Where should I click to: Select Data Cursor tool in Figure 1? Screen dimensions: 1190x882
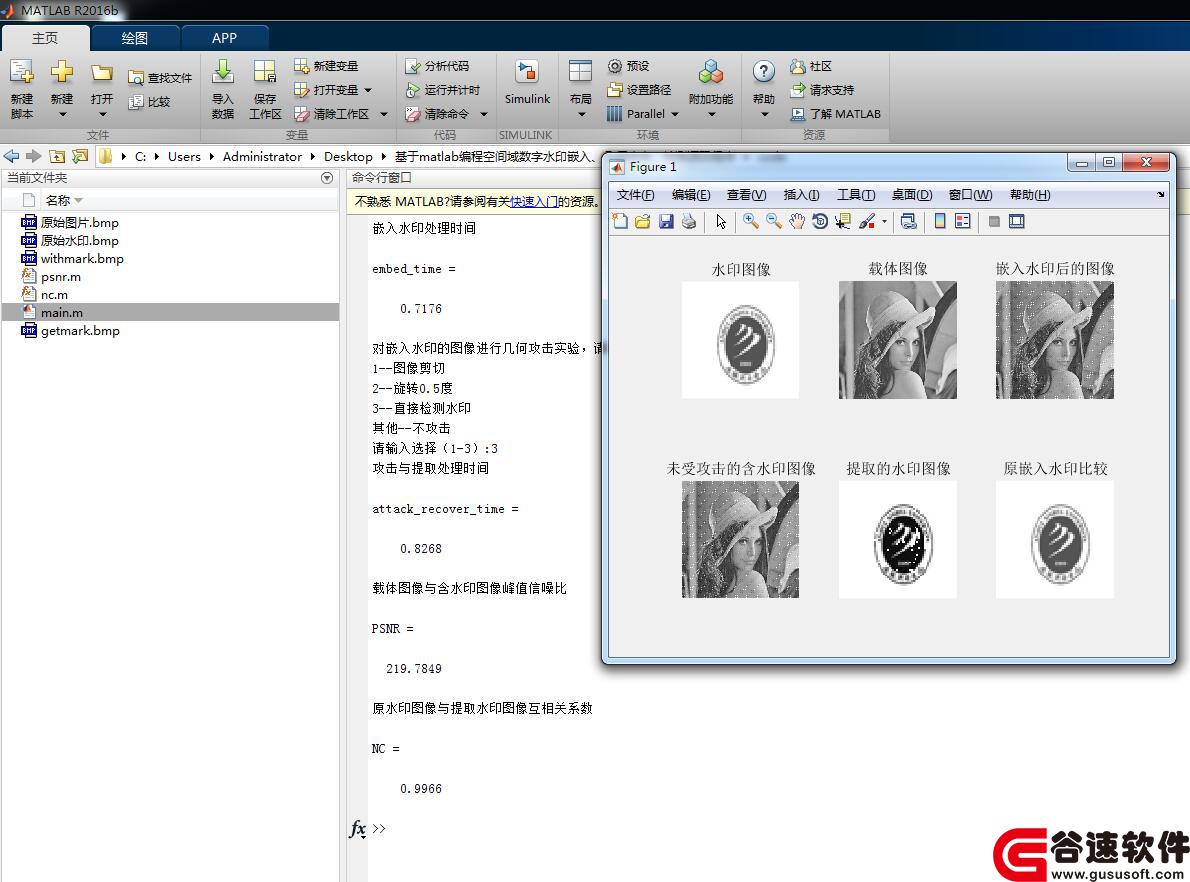(842, 221)
